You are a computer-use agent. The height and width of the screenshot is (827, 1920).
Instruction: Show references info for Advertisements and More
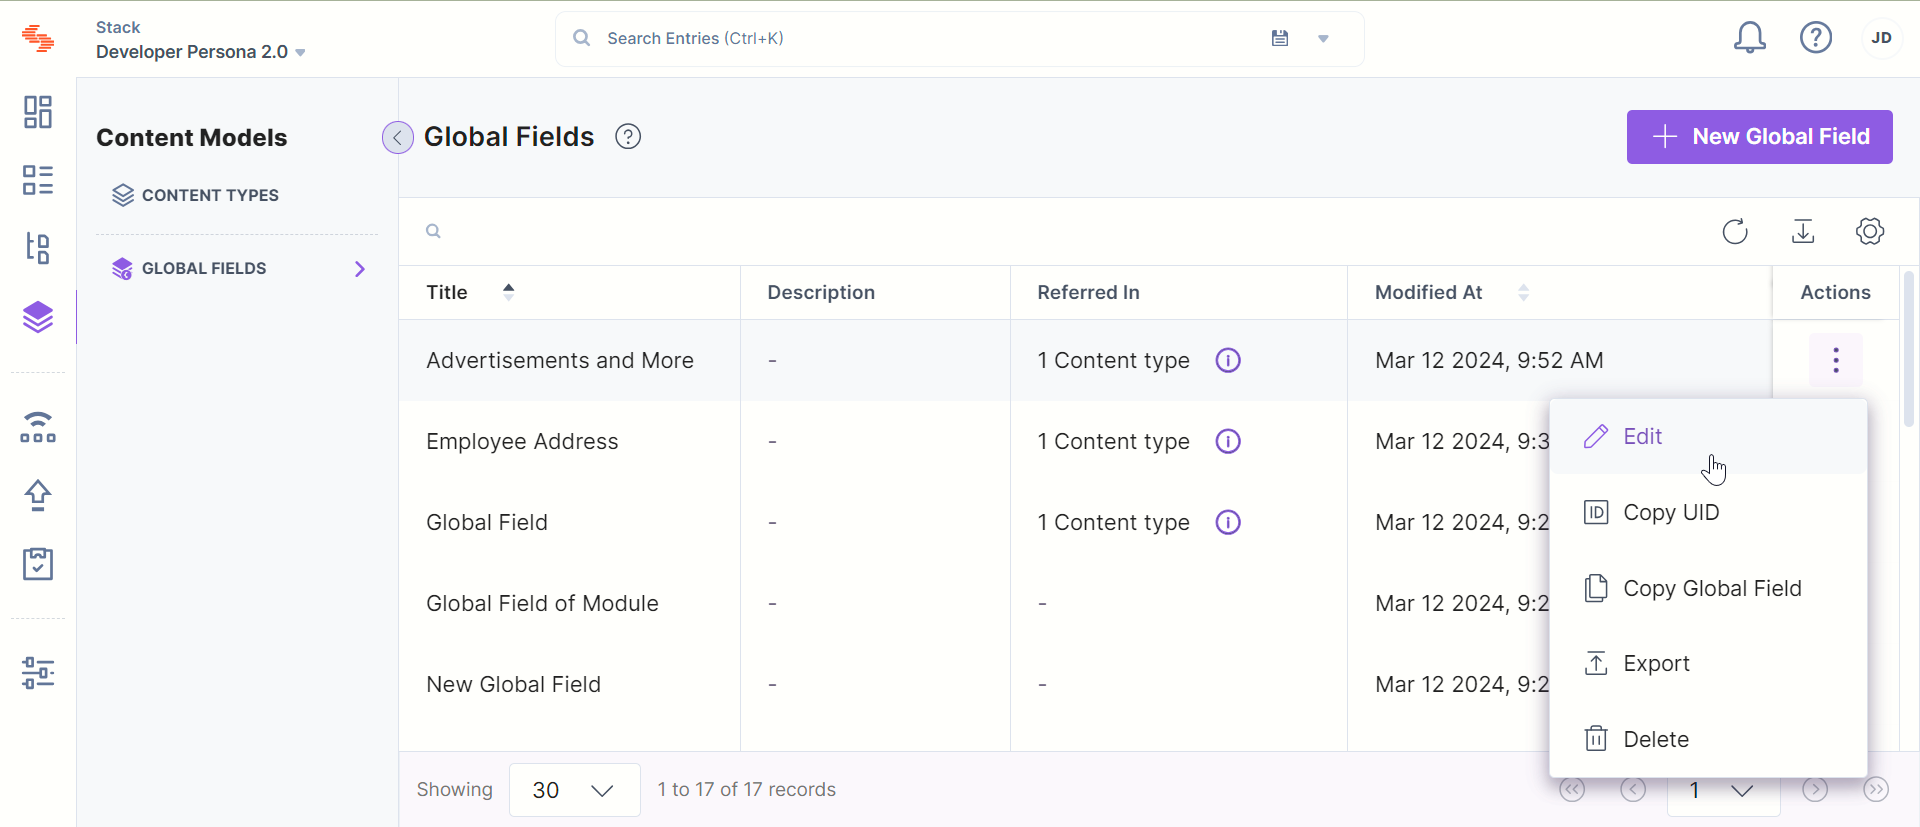click(1228, 360)
